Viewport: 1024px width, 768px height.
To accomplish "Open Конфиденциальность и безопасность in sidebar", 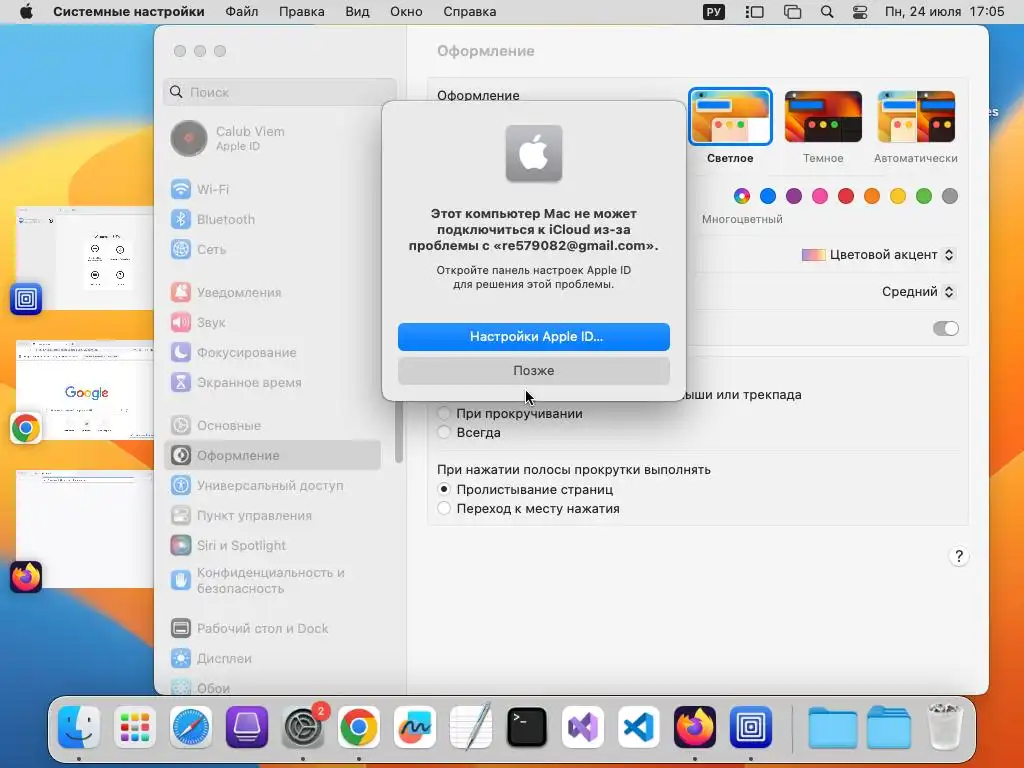I will [x=272, y=581].
